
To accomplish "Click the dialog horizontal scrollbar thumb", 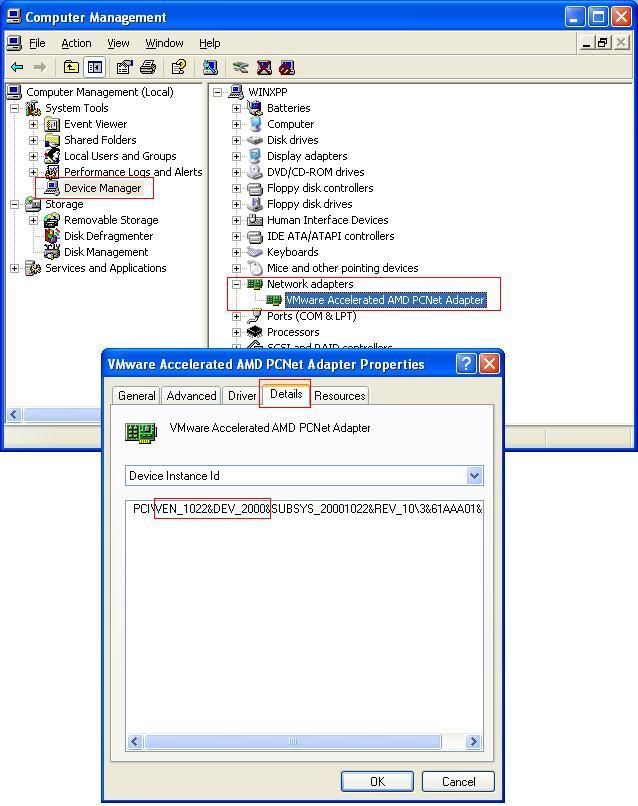I will tap(293, 741).
